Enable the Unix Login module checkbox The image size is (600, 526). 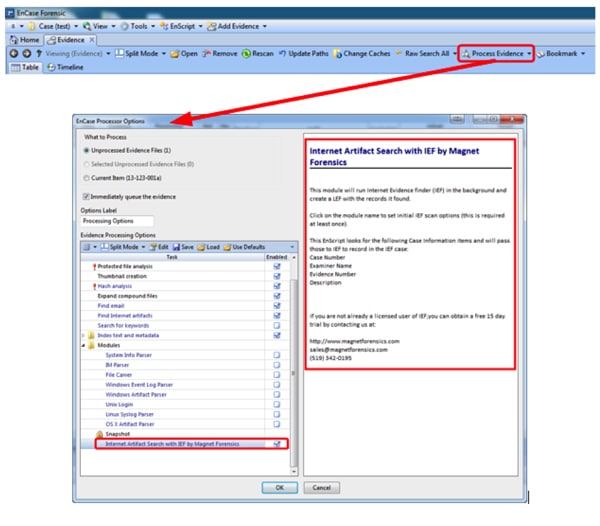[277, 404]
